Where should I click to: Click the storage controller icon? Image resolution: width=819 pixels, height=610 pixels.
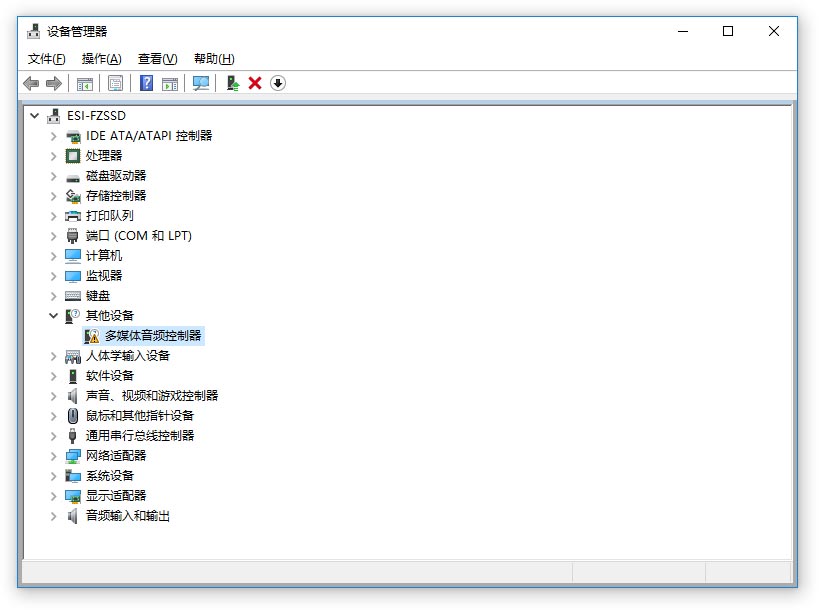coord(73,196)
